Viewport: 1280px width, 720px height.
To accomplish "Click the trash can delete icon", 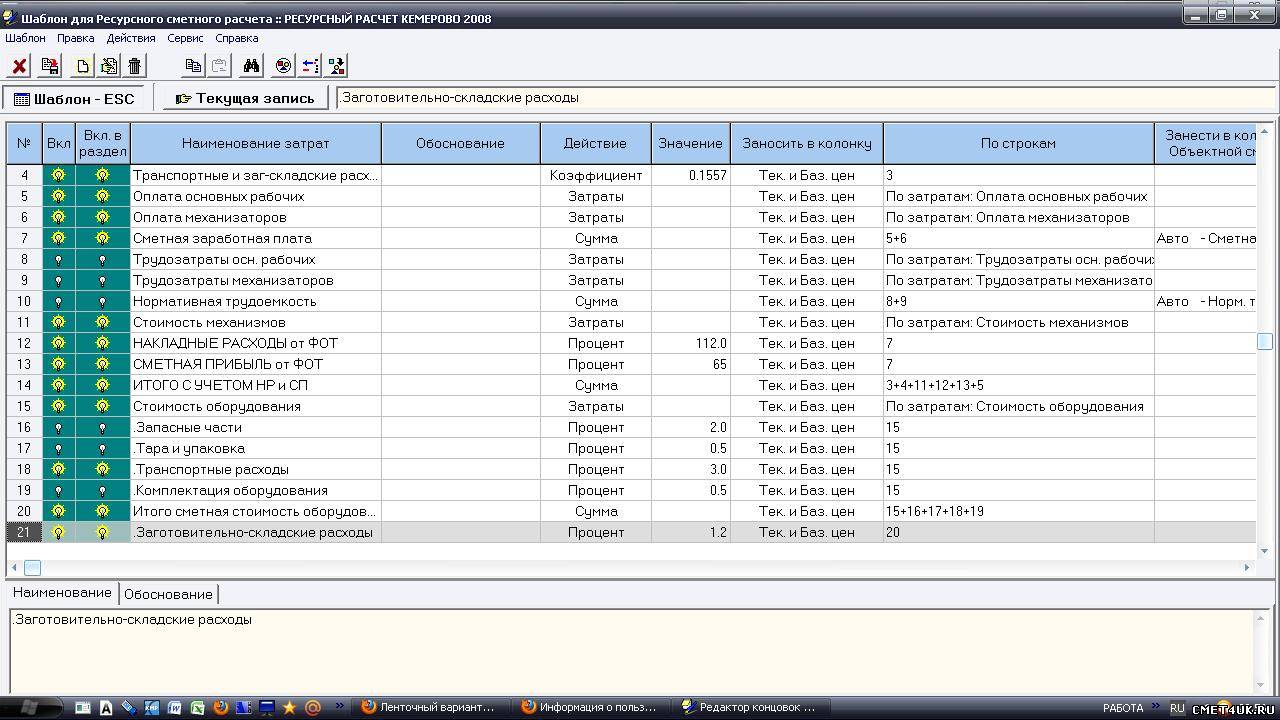I will (135, 66).
